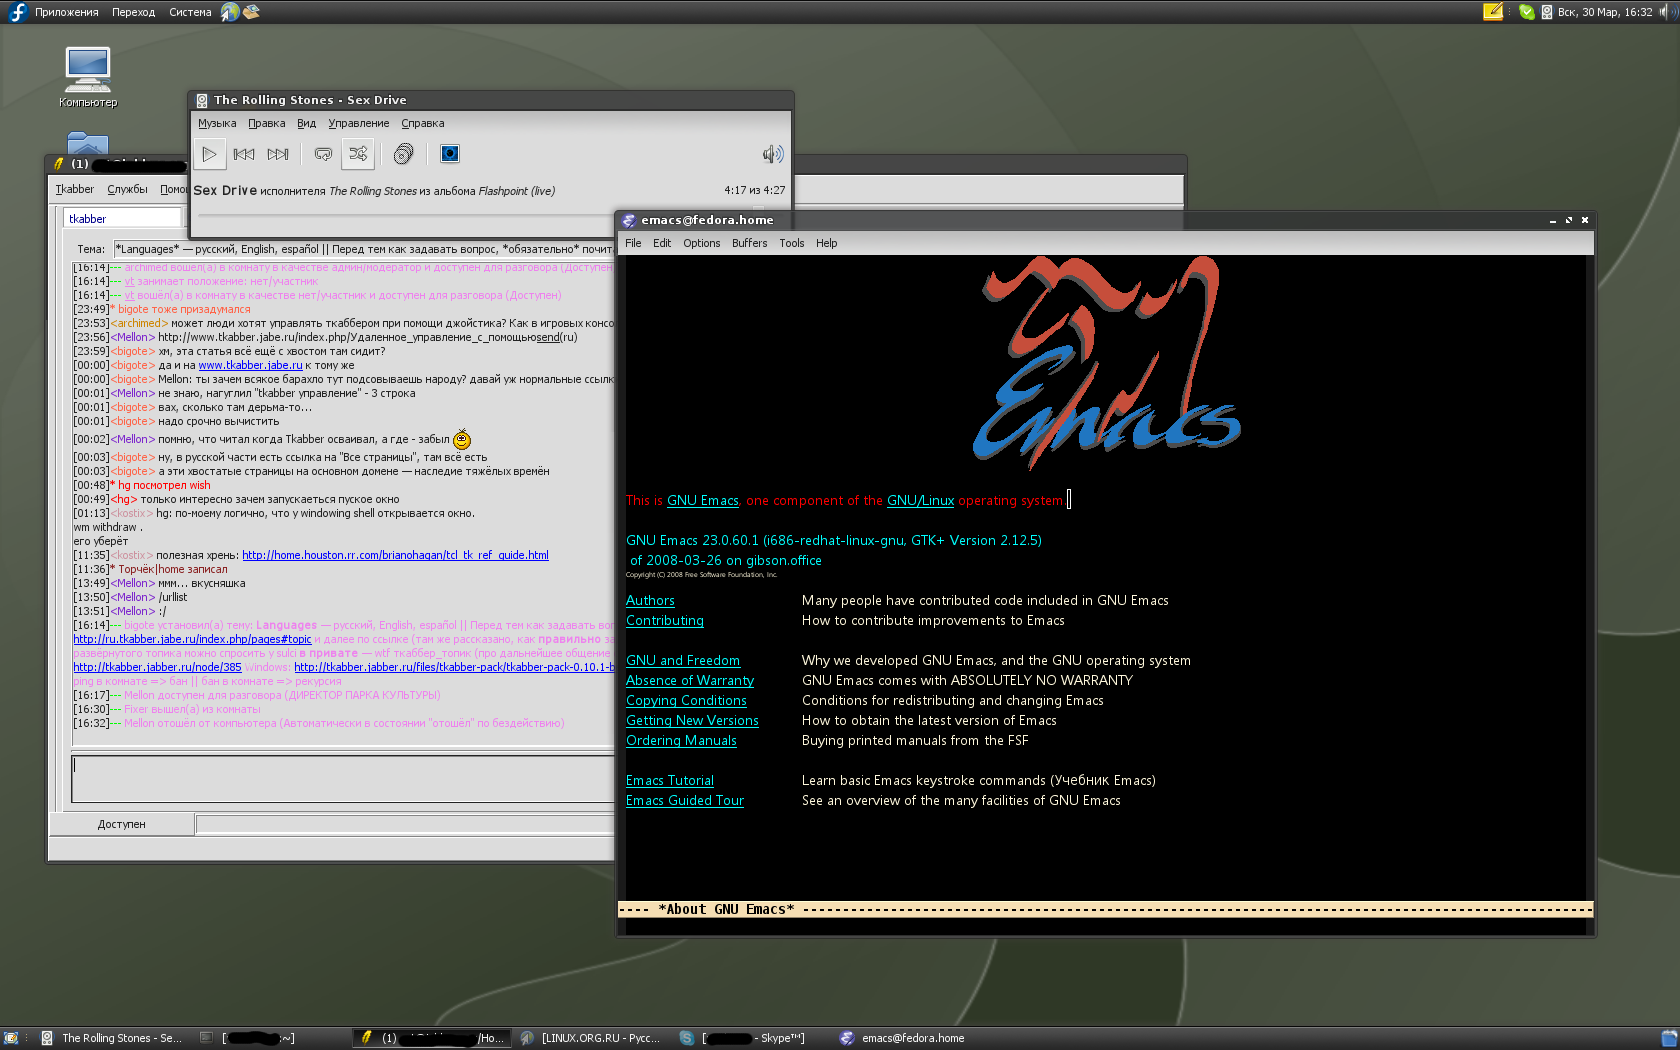Image resolution: width=1680 pixels, height=1050 pixels.
Task: Skip to previous track in Rhythmbox
Action: pos(243,154)
